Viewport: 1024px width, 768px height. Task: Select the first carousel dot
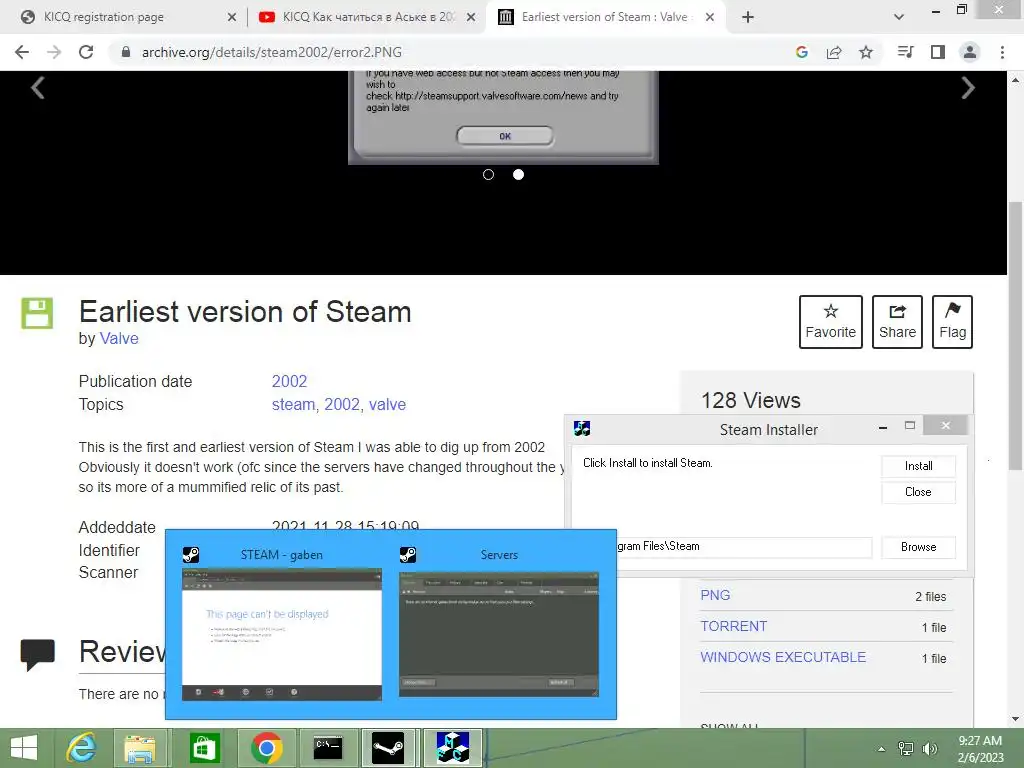488,174
